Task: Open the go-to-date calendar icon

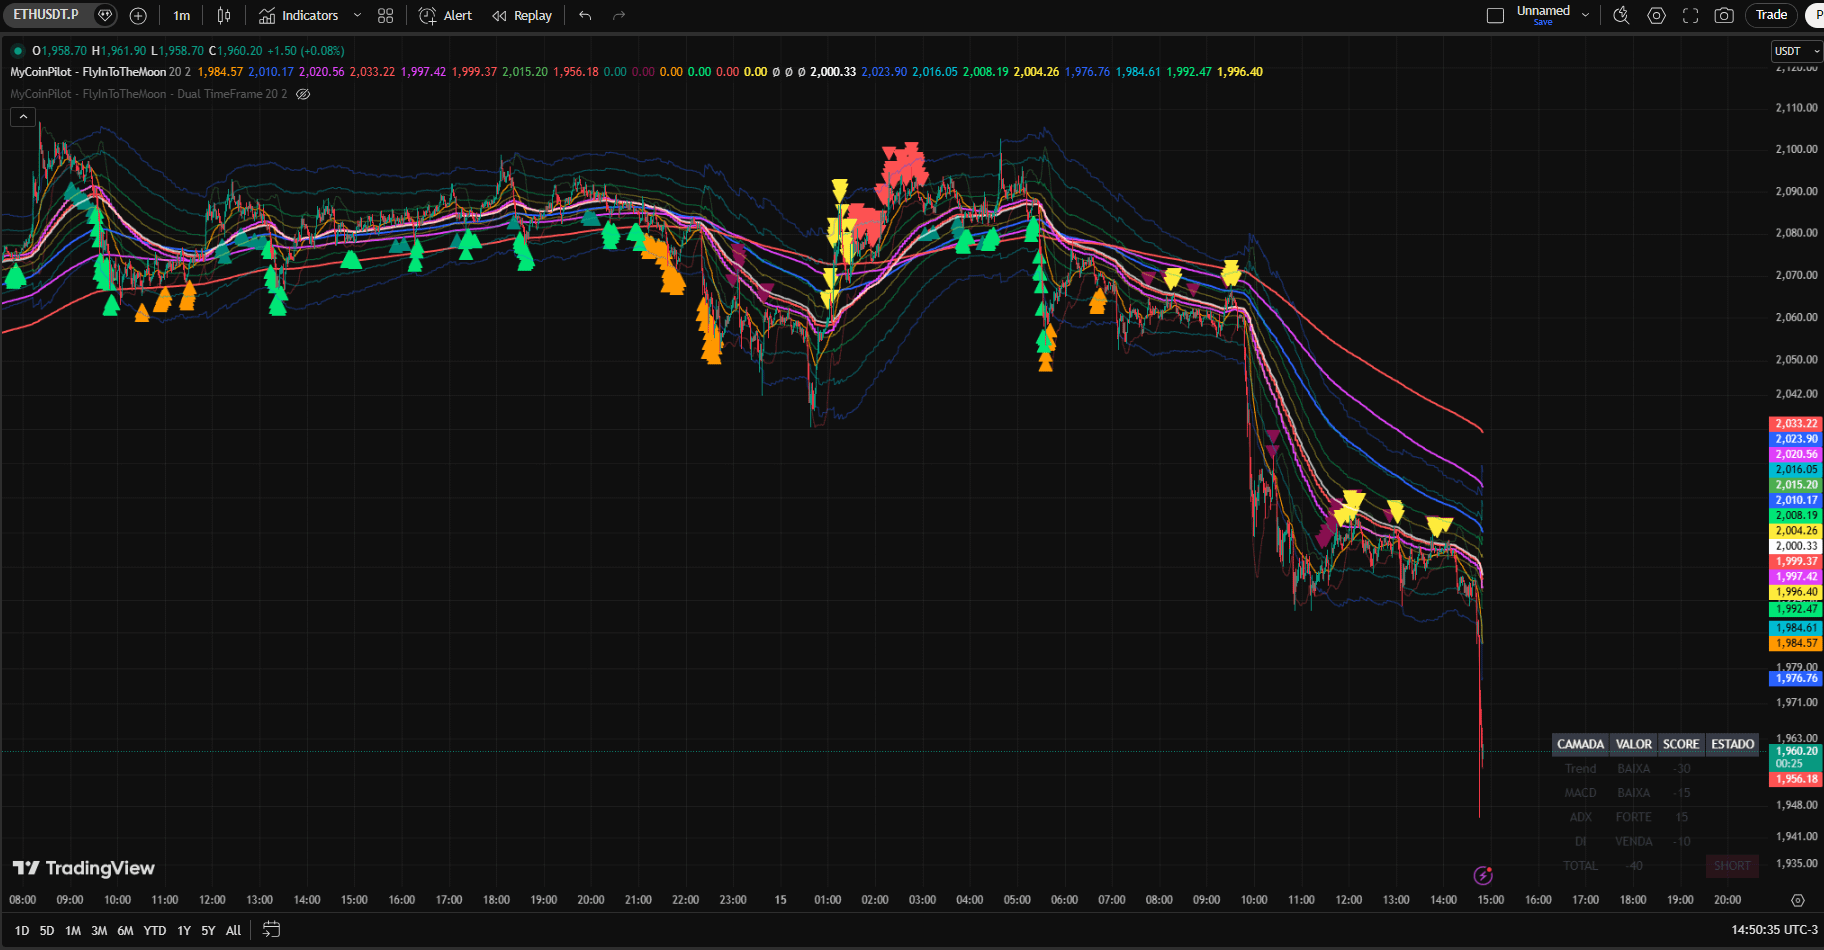Action: point(271,930)
